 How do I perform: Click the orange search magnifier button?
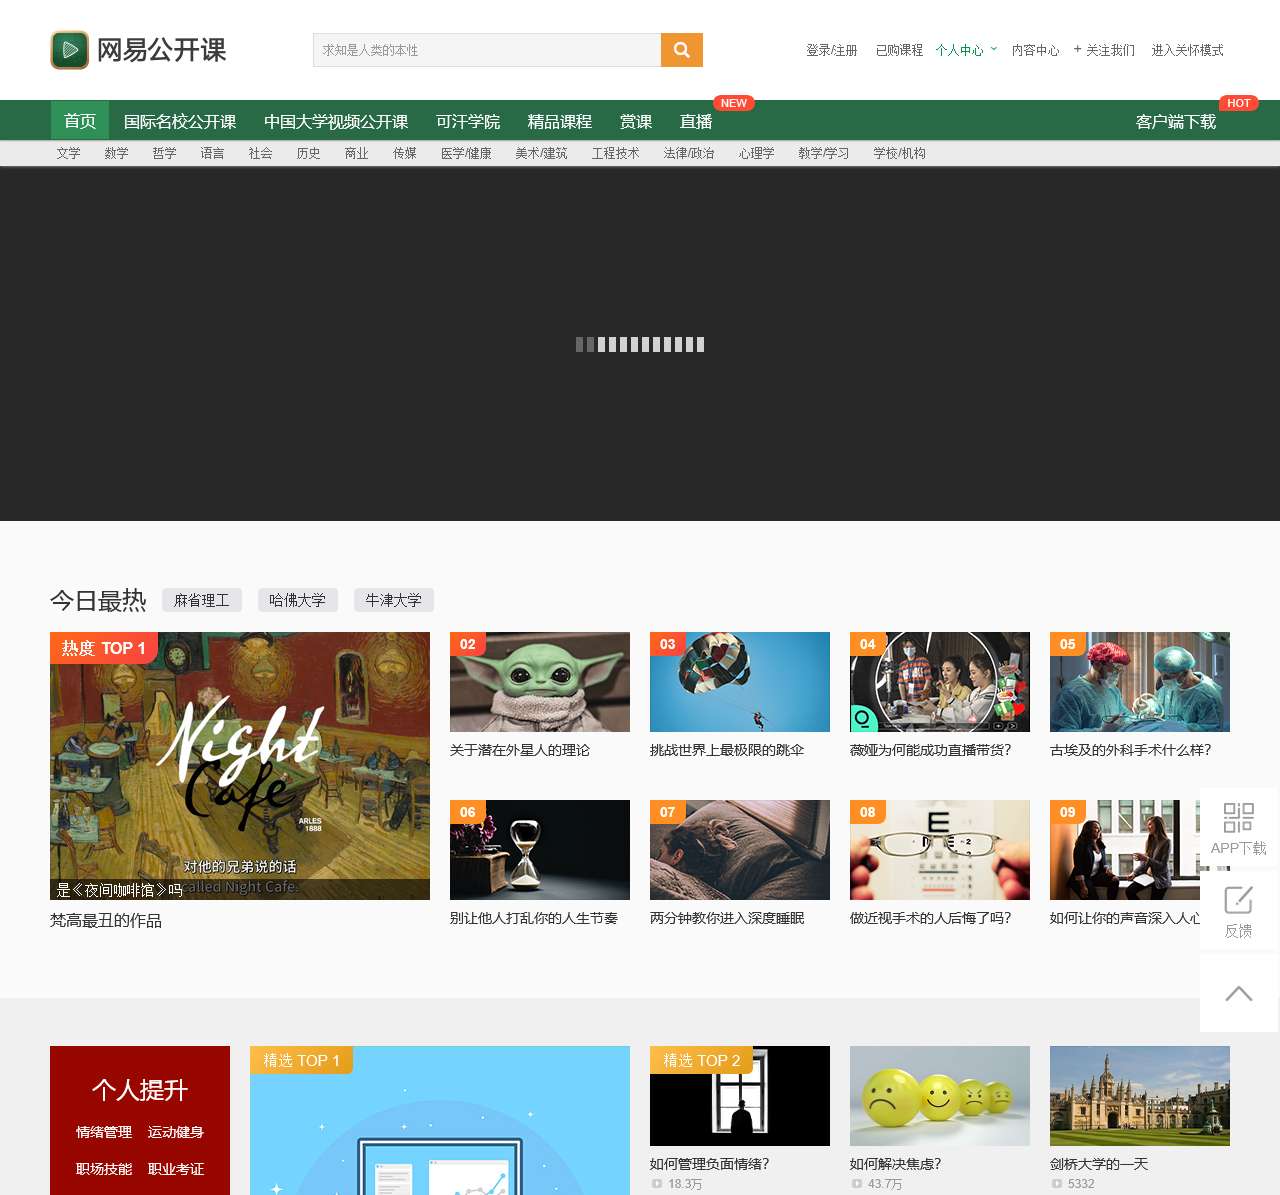tap(681, 50)
